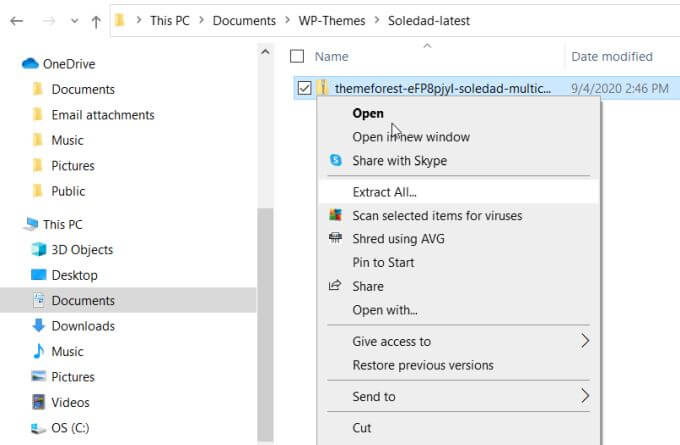Expand the Give access to submenu
The image size is (680, 445).
(x=585, y=341)
